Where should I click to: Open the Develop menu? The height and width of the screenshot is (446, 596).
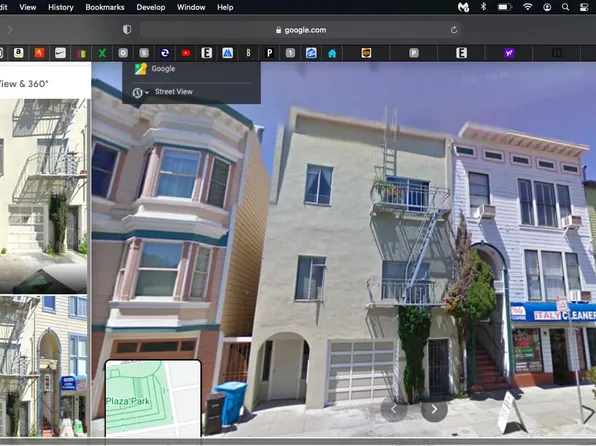tap(151, 7)
